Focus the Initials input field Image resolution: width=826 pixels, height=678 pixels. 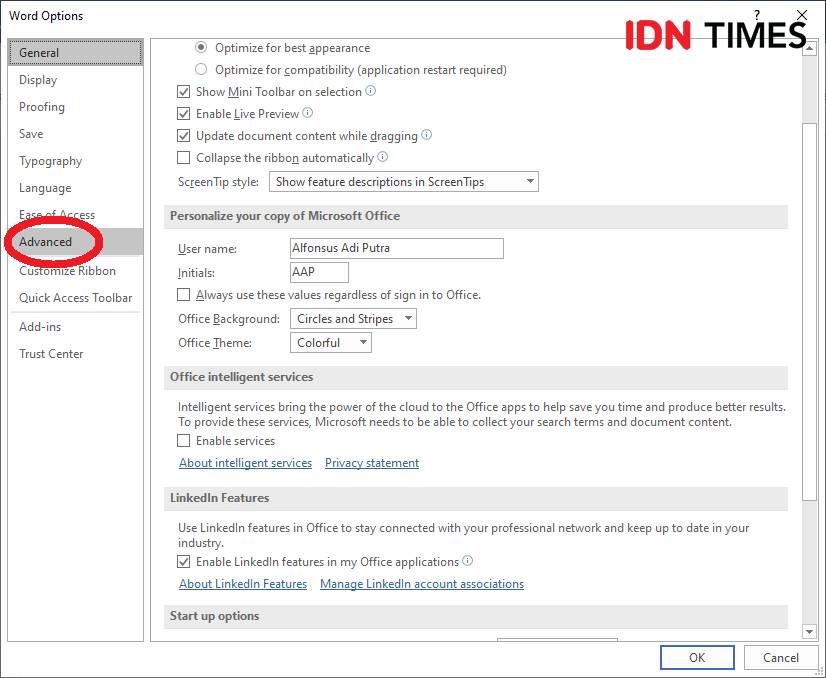319,272
